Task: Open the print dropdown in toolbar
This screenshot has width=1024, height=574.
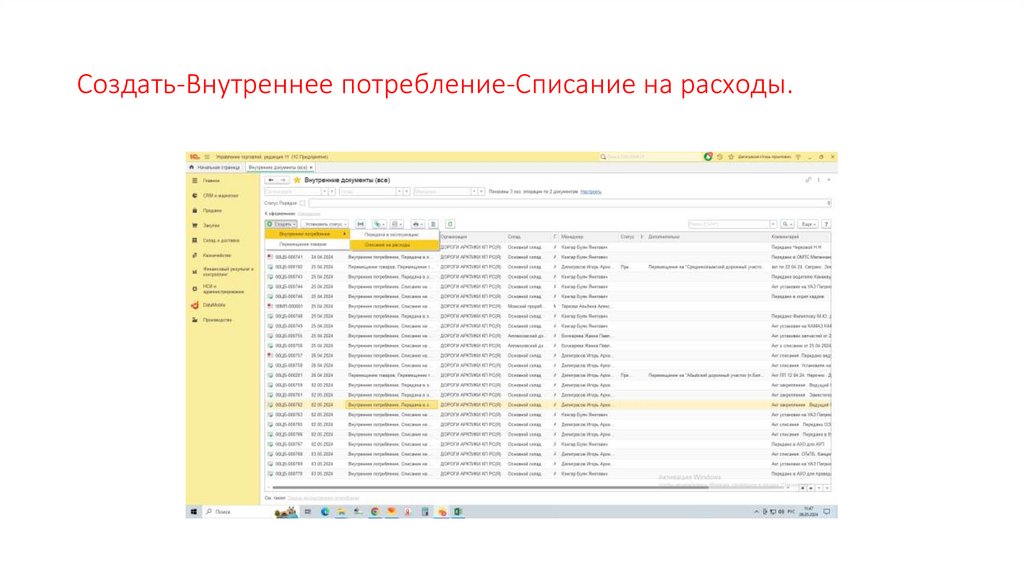Action: (x=417, y=224)
